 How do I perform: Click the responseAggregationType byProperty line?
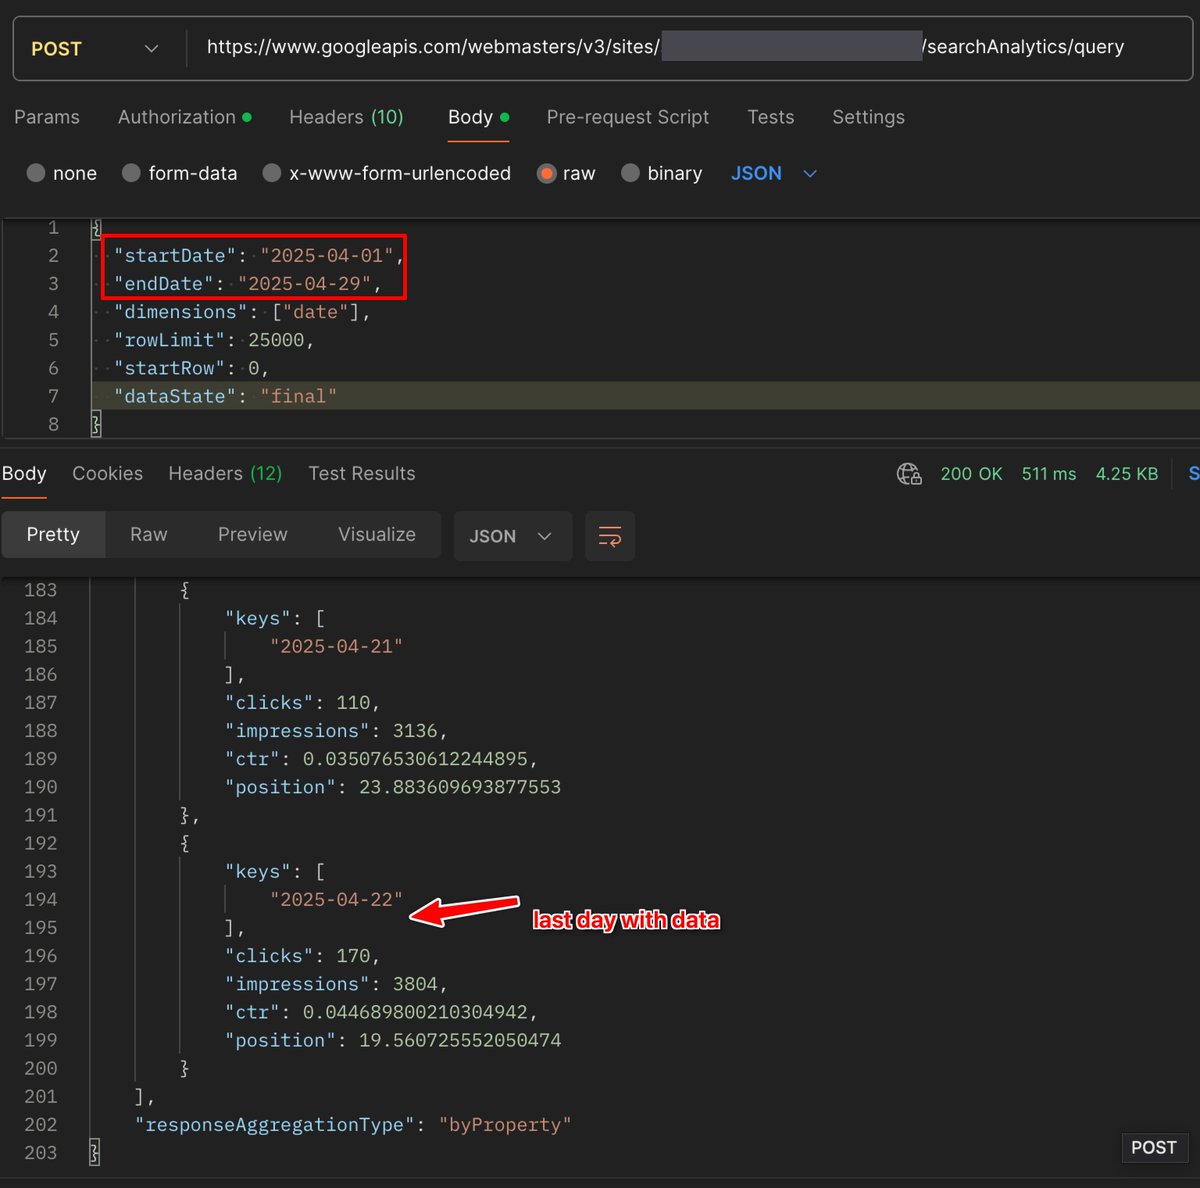tap(353, 1124)
